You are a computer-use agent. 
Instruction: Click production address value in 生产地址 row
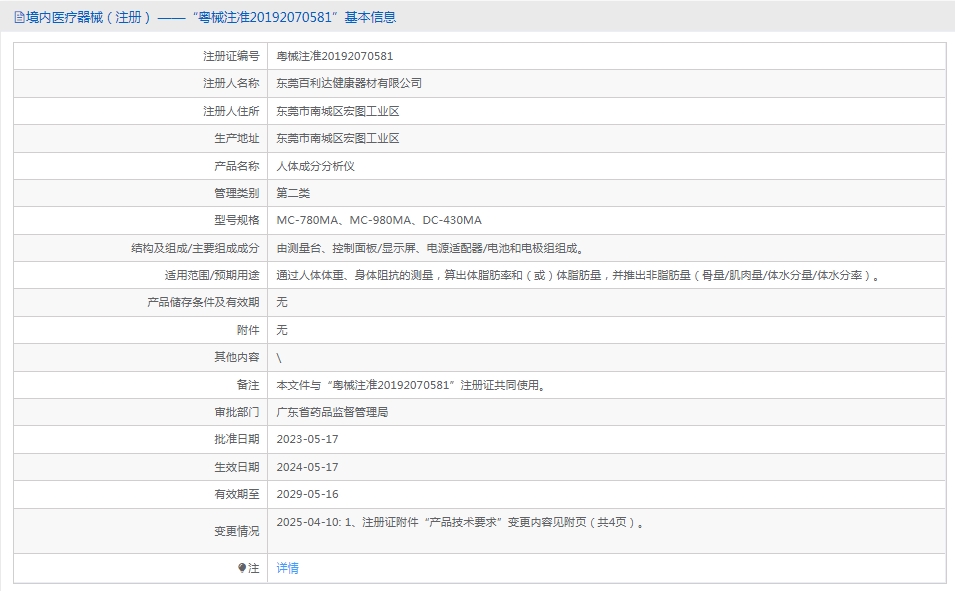click(x=338, y=138)
